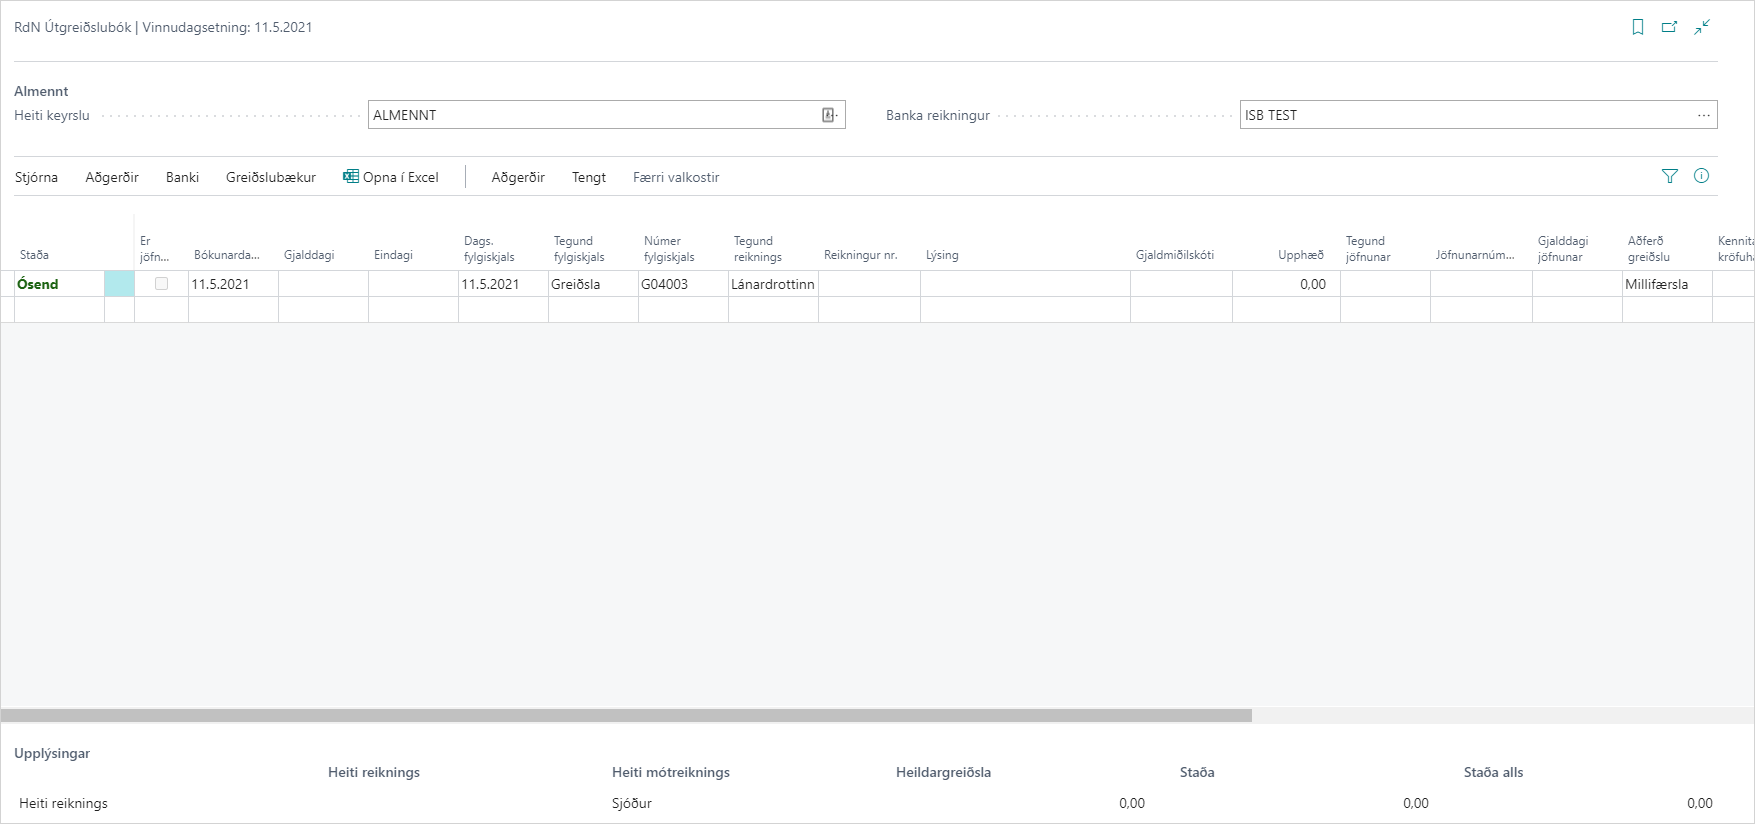Screen dimensions: 1755x824
Task: Click the Reikningur nr. column header
Action: pyautogui.click(x=861, y=255)
